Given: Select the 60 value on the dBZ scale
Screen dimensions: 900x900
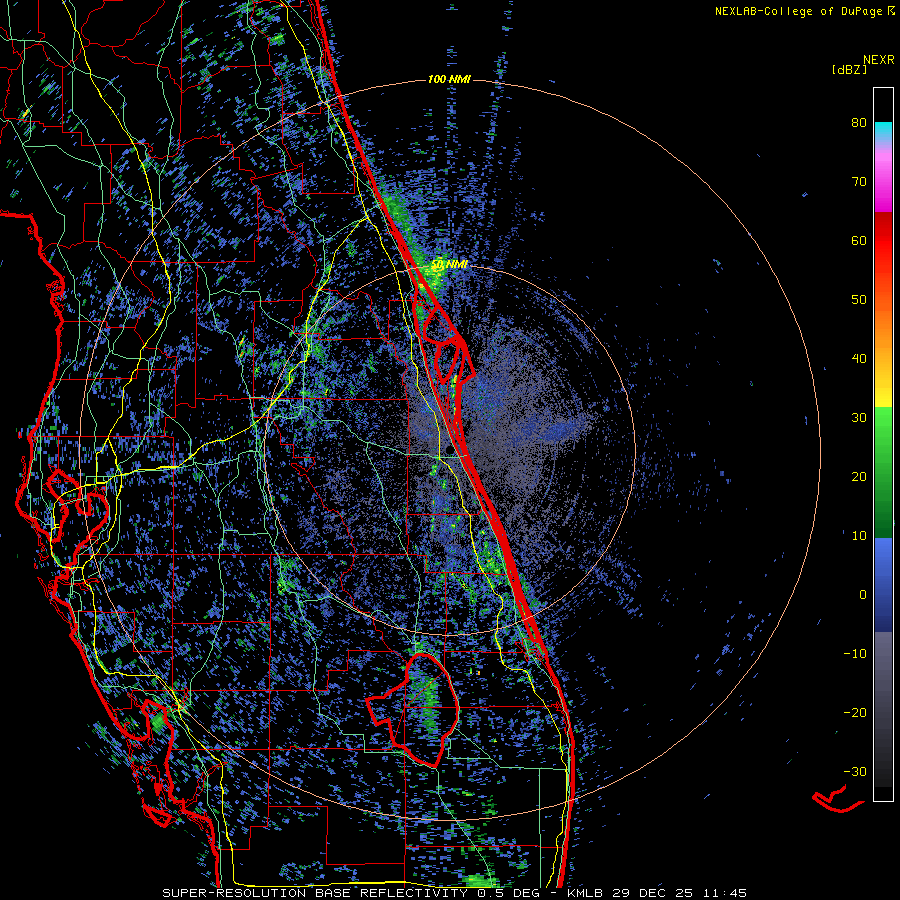Looking at the screenshot, I should tap(859, 240).
